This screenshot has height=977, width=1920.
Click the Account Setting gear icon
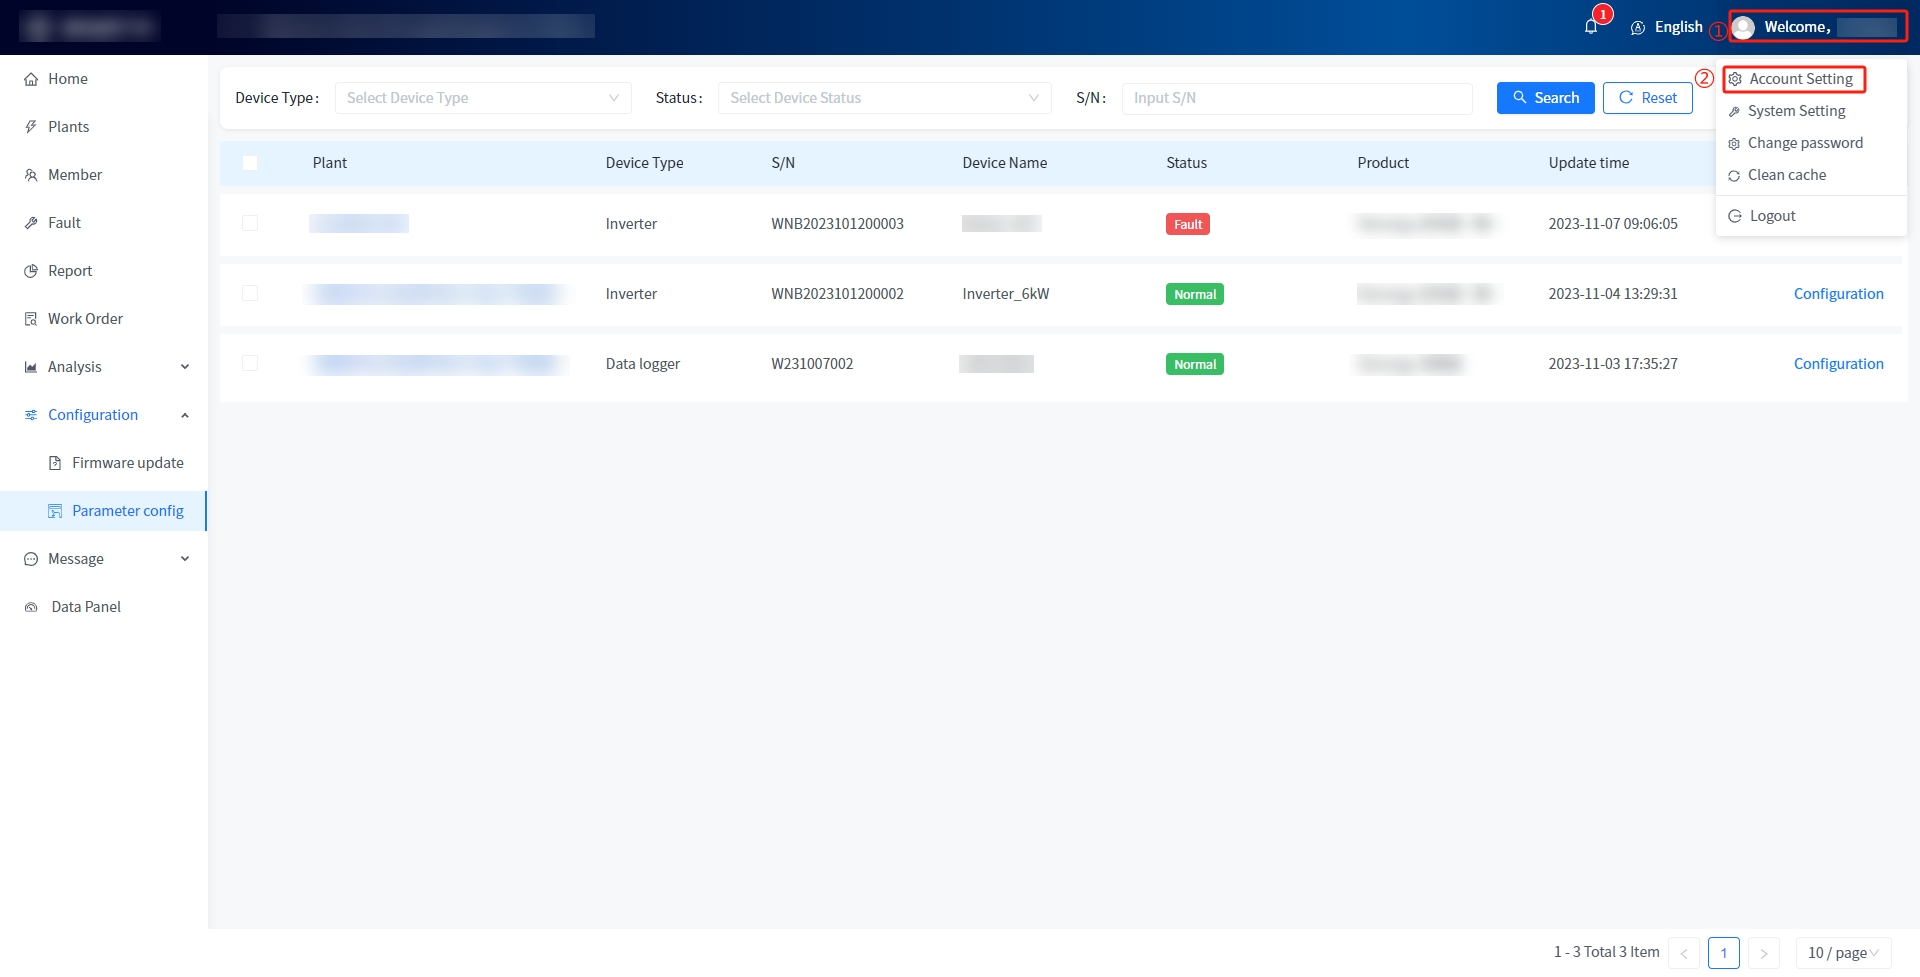pos(1736,79)
